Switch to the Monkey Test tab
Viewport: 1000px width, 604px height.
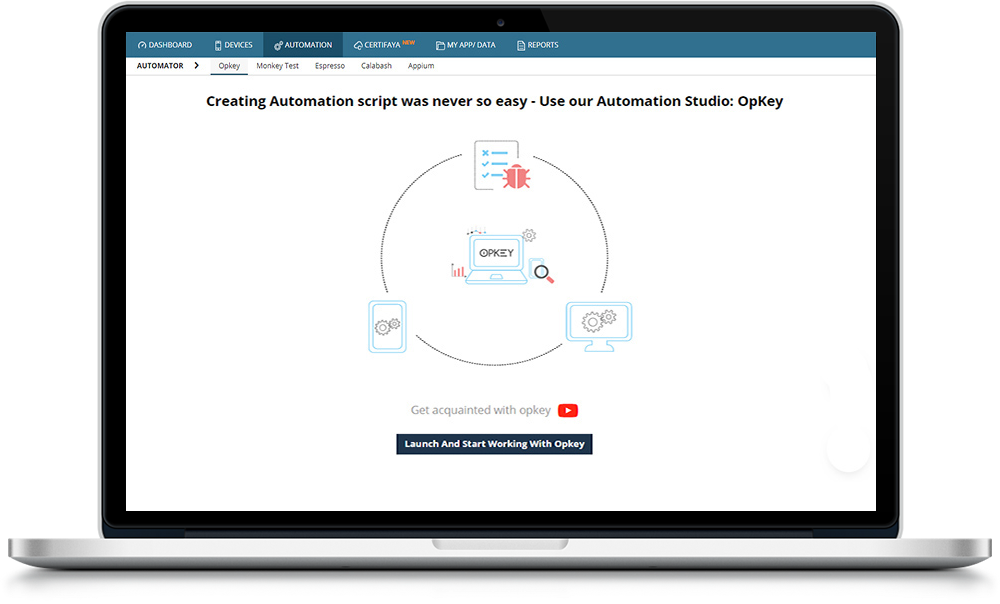(x=277, y=65)
